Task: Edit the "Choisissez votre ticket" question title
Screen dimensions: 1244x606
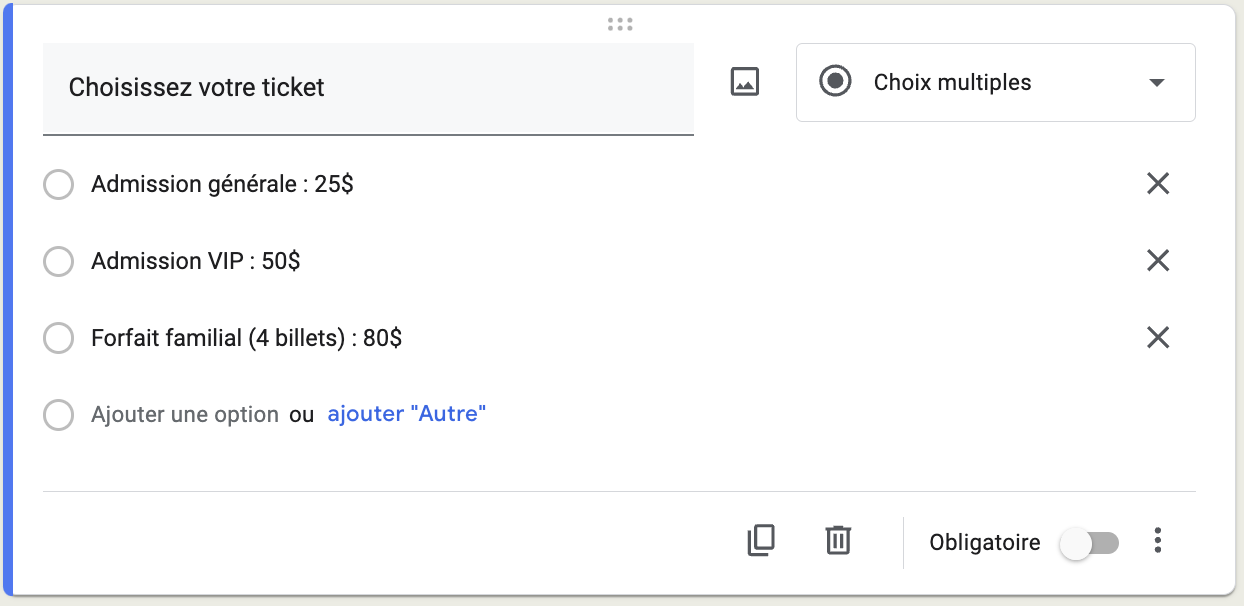Action: coord(368,88)
